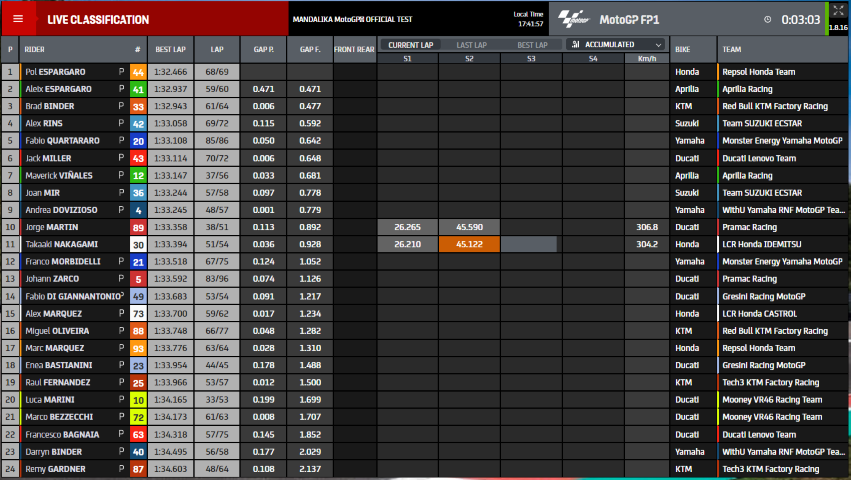851x480 pixels.
Task: Click the MotoGP FP1 session label
Action: point(630,20)
